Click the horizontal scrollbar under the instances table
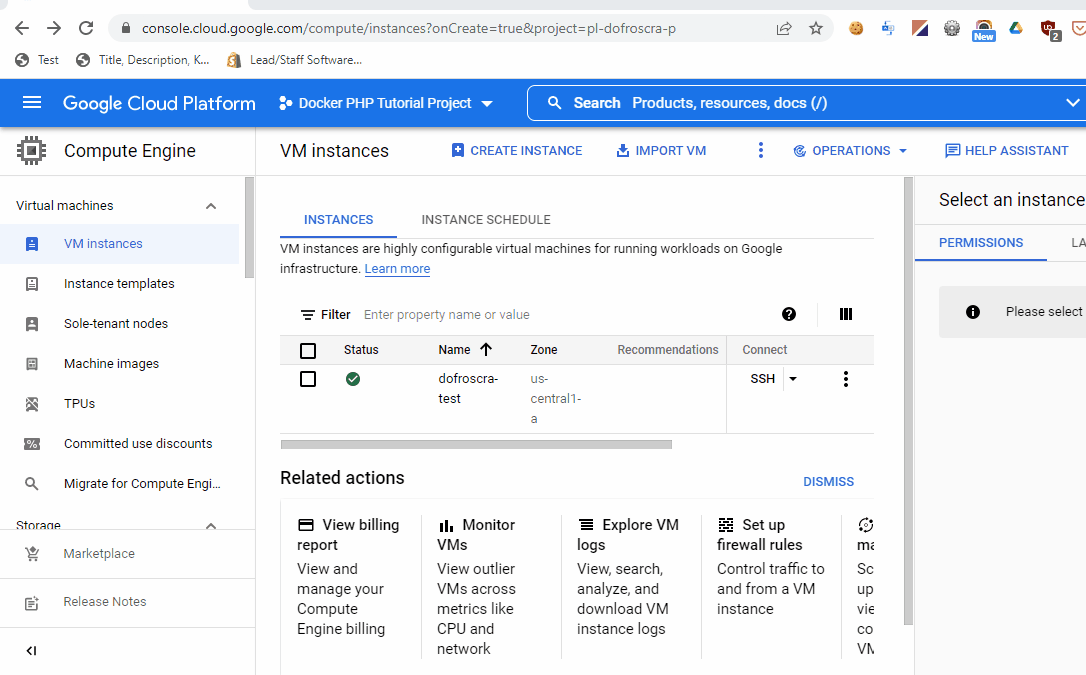This screenshot has height=675, width=1086. 477,444
